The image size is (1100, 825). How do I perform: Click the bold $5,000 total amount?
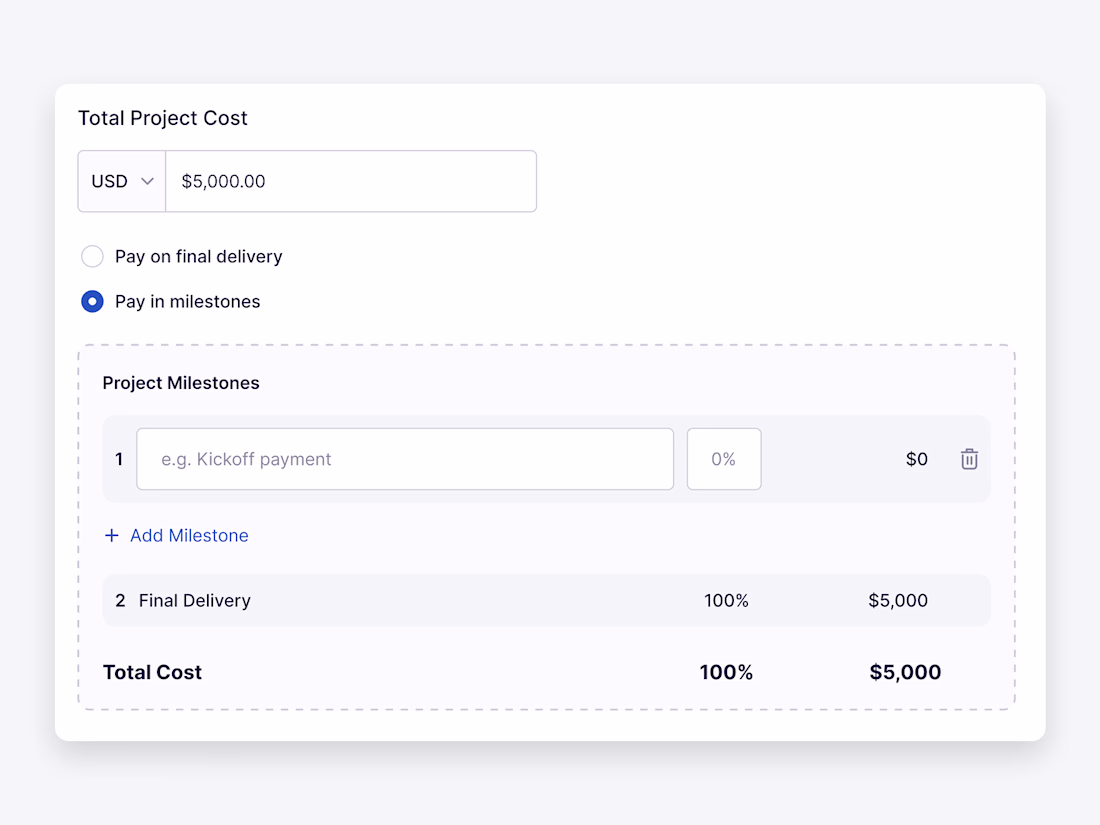pyautogui.click(x=905, y=672)
